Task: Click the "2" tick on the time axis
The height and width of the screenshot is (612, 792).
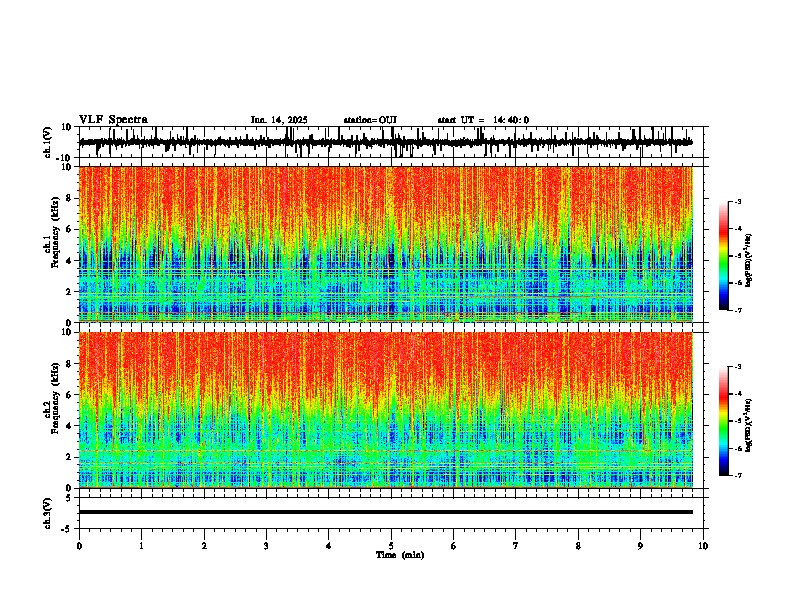Action: [x=204, y=546]
